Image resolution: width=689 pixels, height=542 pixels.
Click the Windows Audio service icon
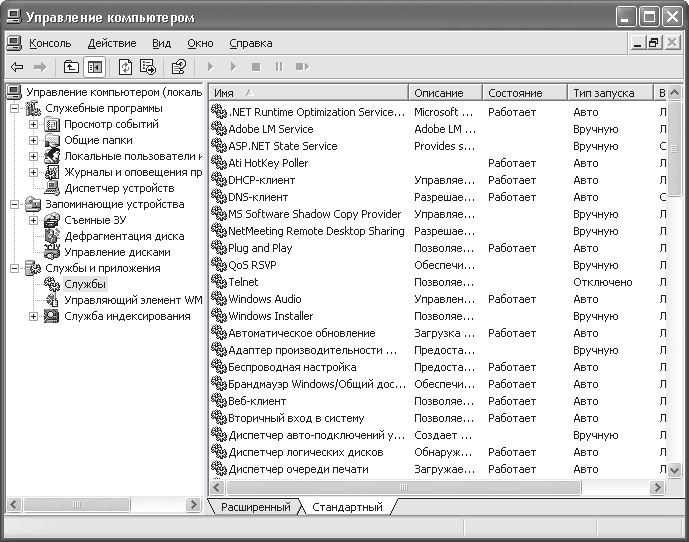click(218, 298)
